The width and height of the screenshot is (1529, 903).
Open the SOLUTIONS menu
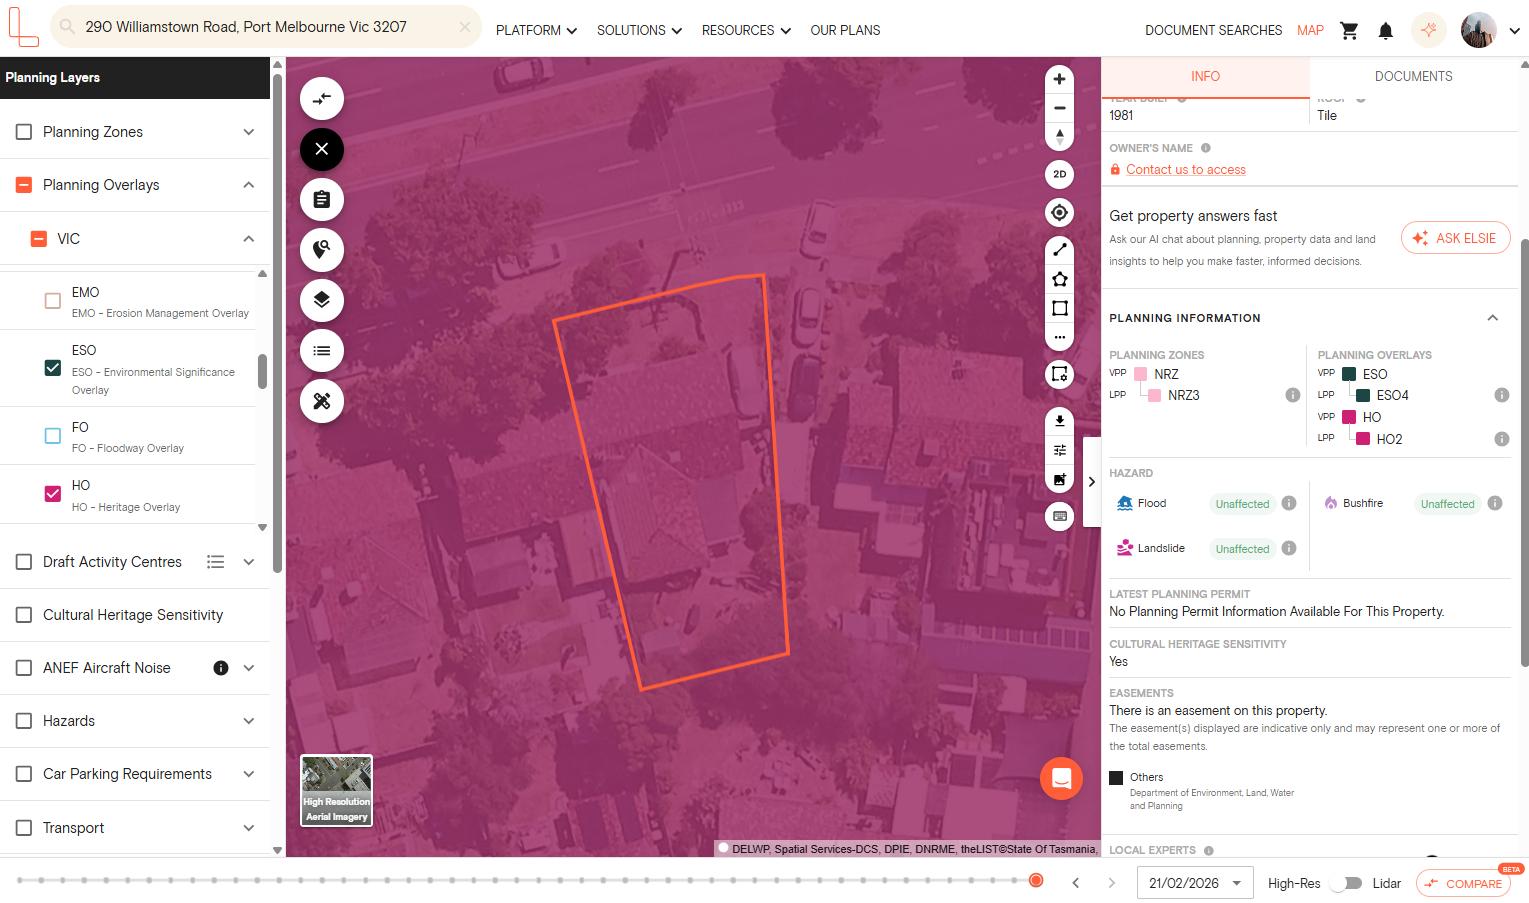point(640,31)
